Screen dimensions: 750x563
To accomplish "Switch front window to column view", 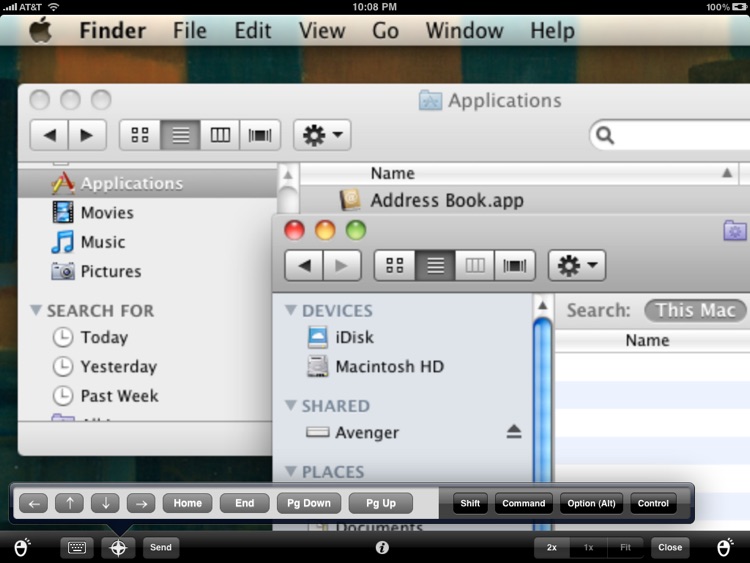I will click(x=475, y=265).
